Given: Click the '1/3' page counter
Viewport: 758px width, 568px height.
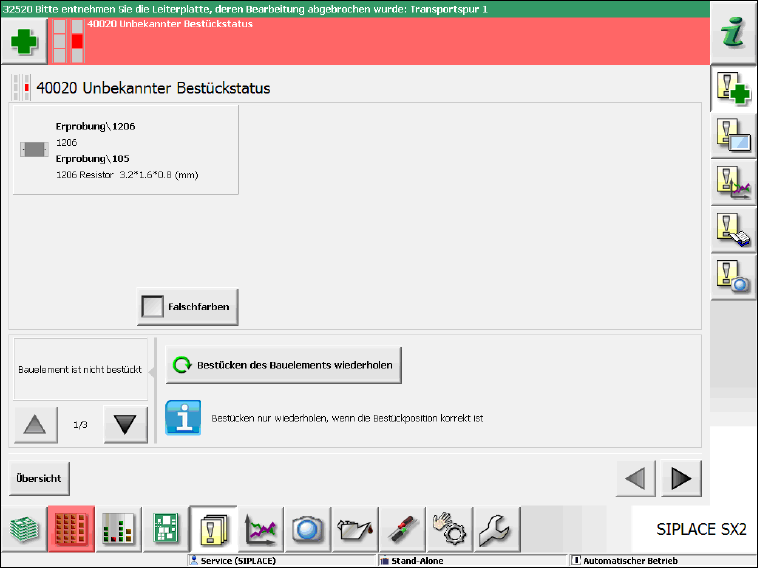Looking at the screenshot, I should (x=80, y=425).
